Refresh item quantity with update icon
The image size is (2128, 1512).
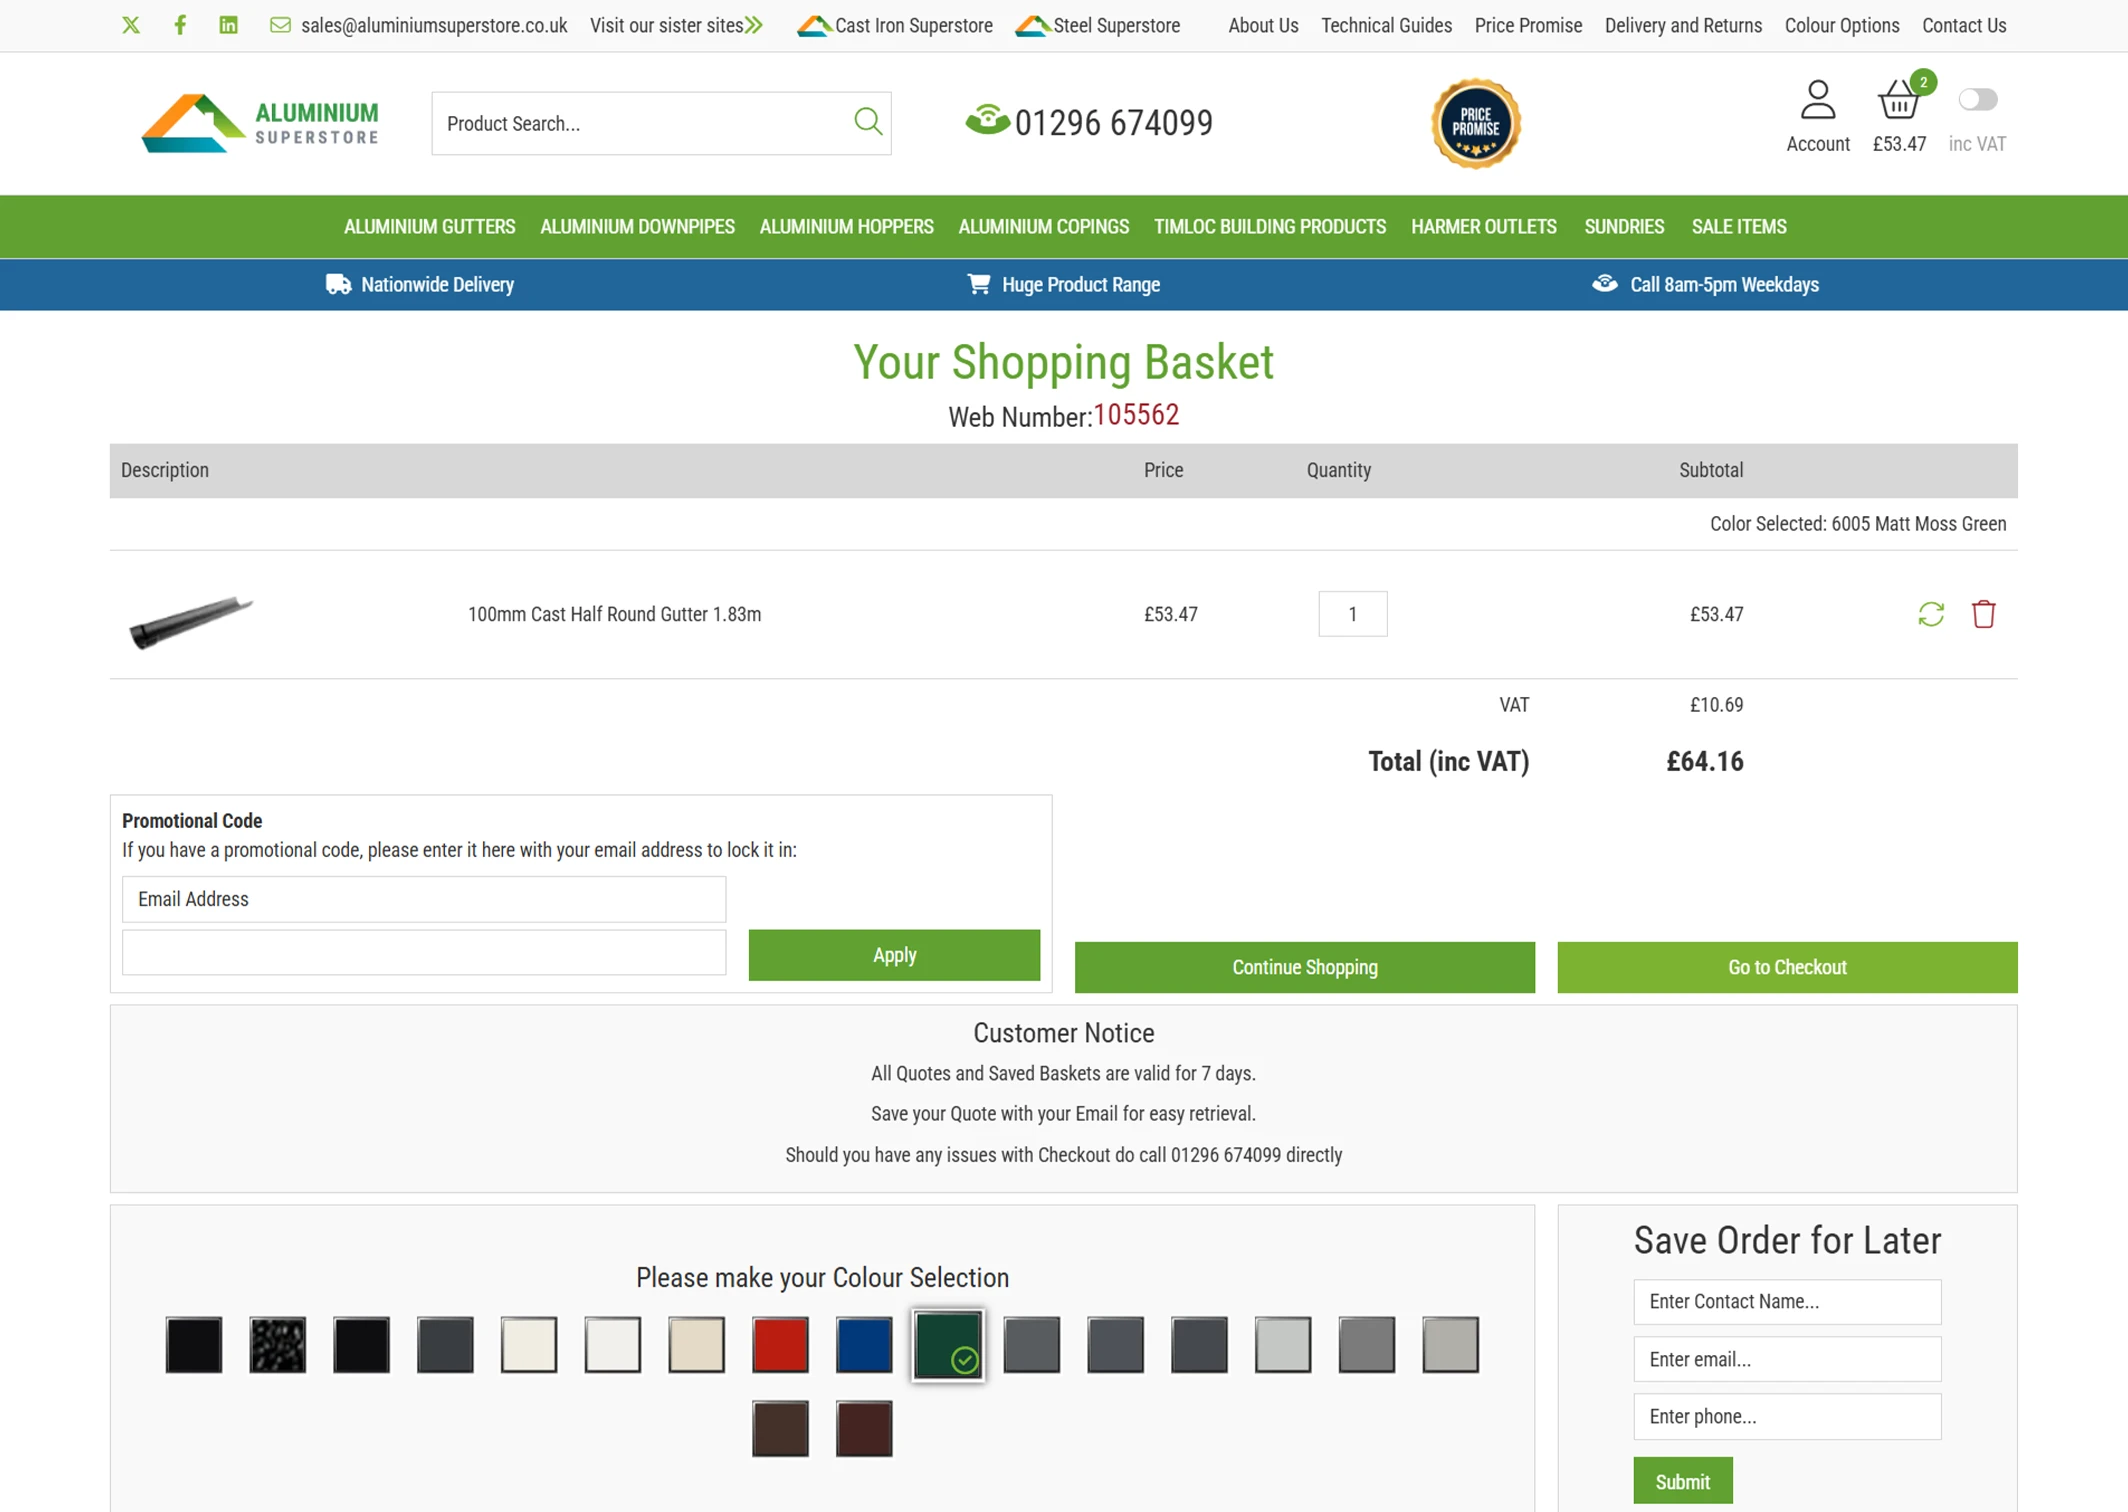tap(1931, 614)
